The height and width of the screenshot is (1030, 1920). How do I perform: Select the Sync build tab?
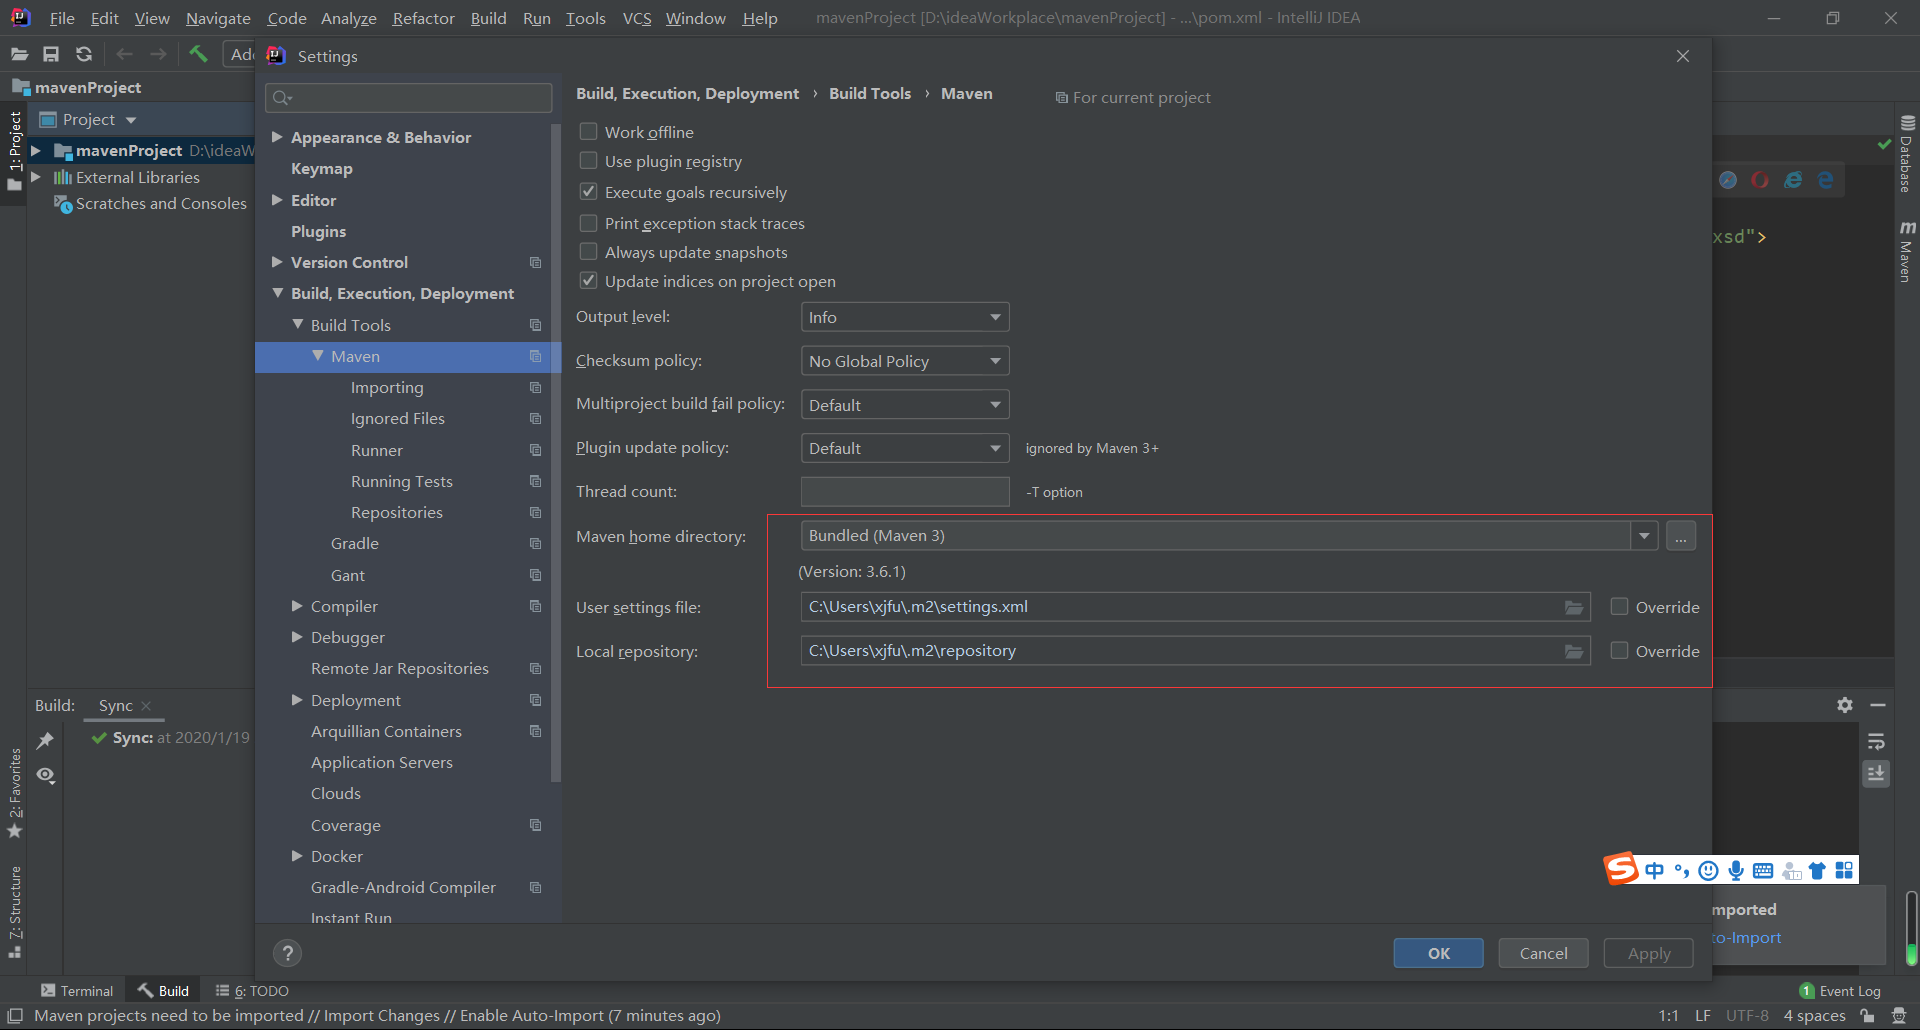116,706
